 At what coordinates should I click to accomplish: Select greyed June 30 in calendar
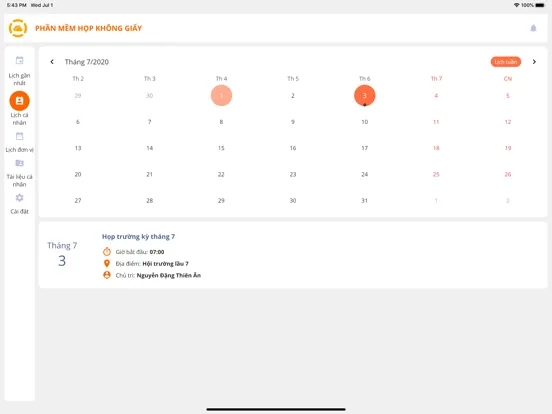click(x=150, y=95)
